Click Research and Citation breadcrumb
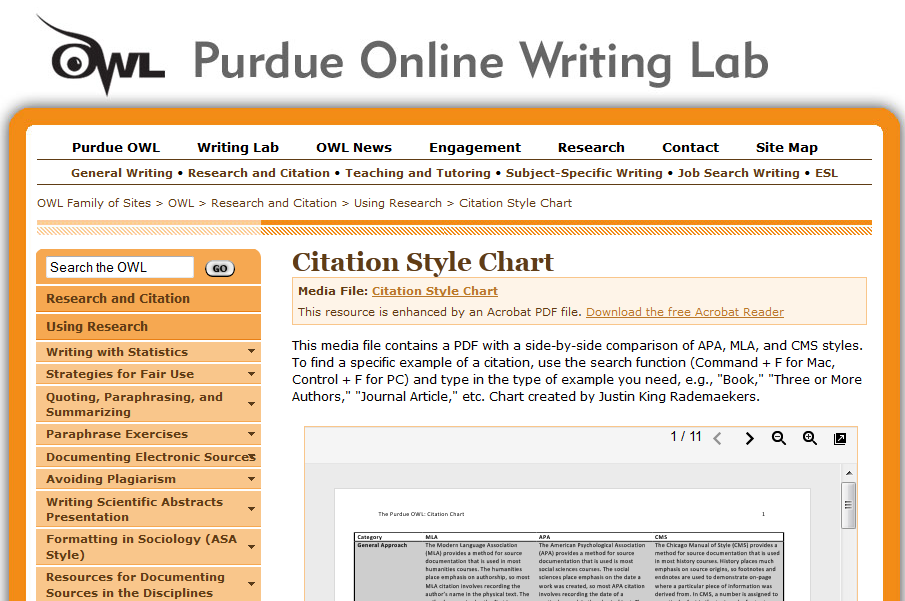 tap(274, 203)
